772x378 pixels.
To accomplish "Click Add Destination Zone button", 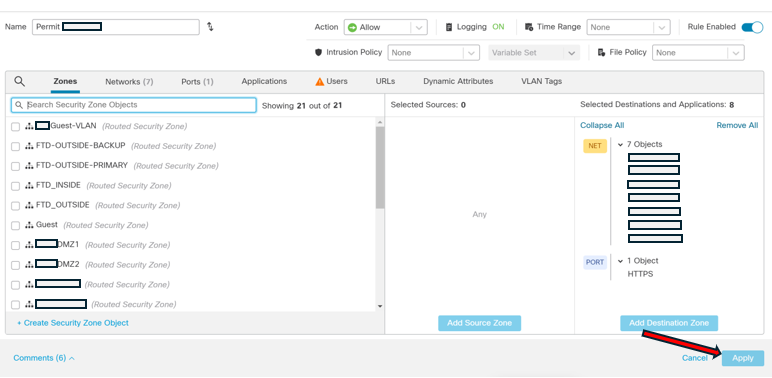I will tap(669, 323).
